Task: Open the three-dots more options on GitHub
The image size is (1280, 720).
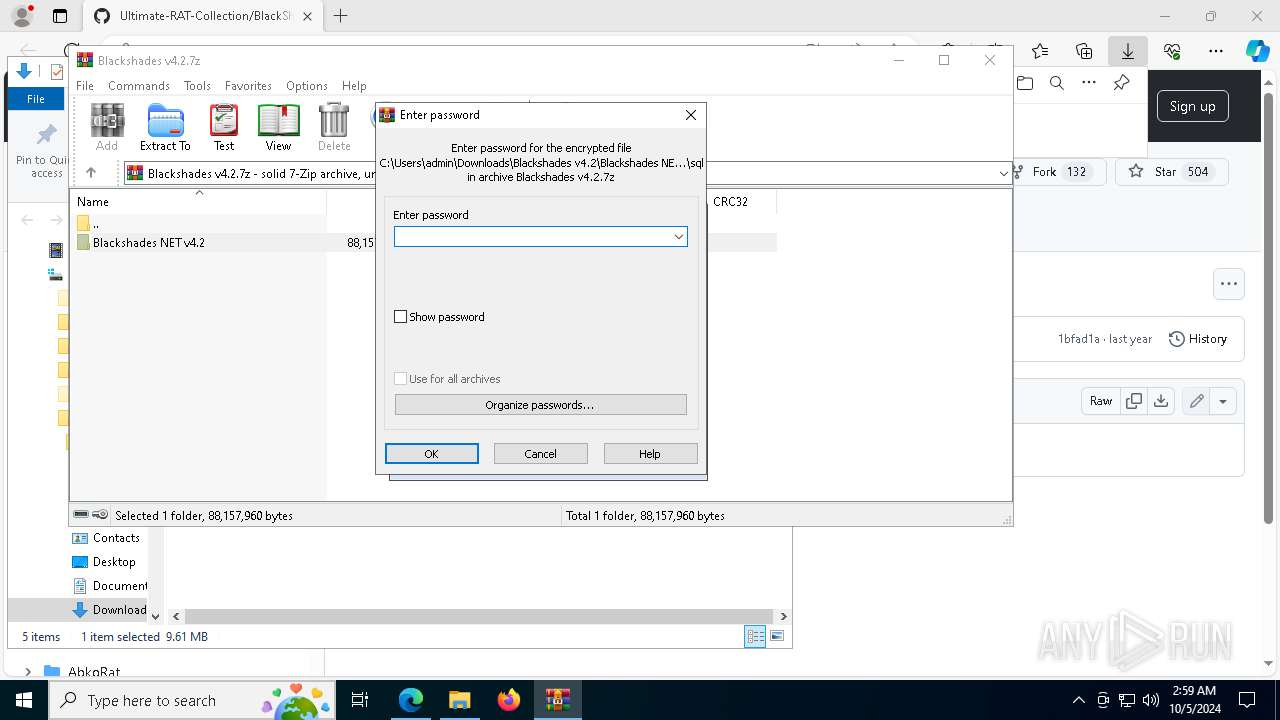Action: pos(1229,284)
